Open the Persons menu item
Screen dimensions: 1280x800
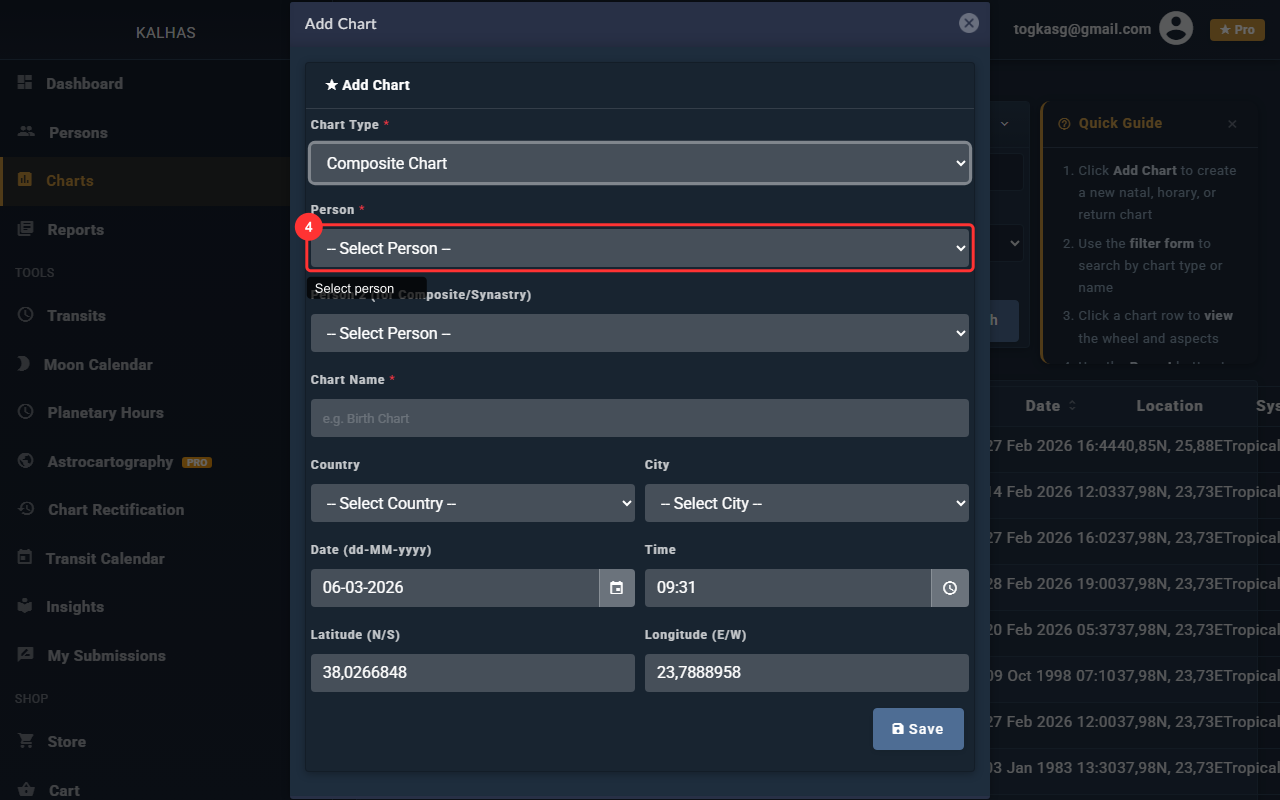pos(77,132)
